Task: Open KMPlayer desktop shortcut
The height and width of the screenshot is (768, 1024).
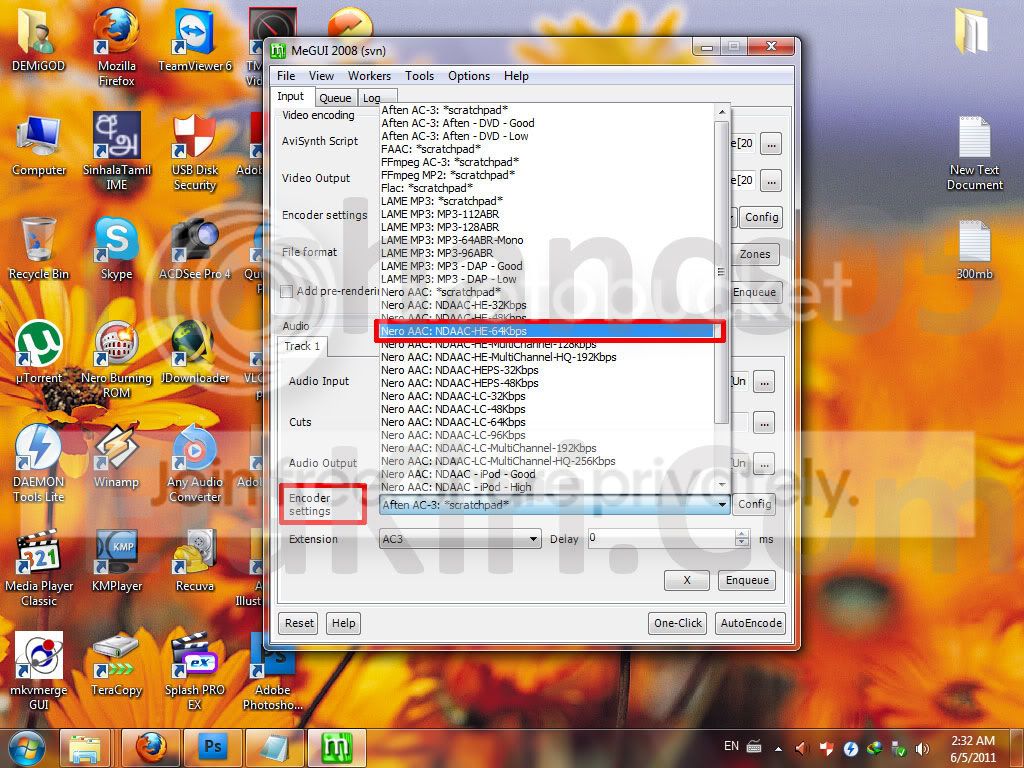Action: click(x=116, y=560)
